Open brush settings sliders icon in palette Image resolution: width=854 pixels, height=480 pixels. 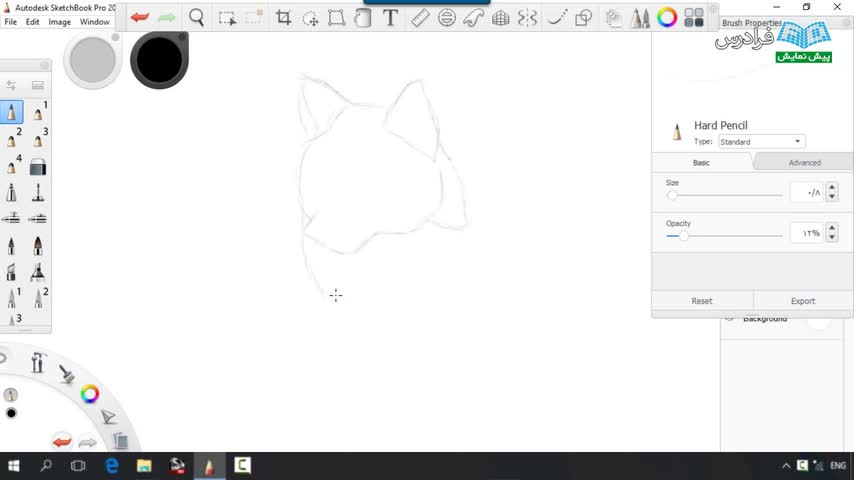coord(11,85)
